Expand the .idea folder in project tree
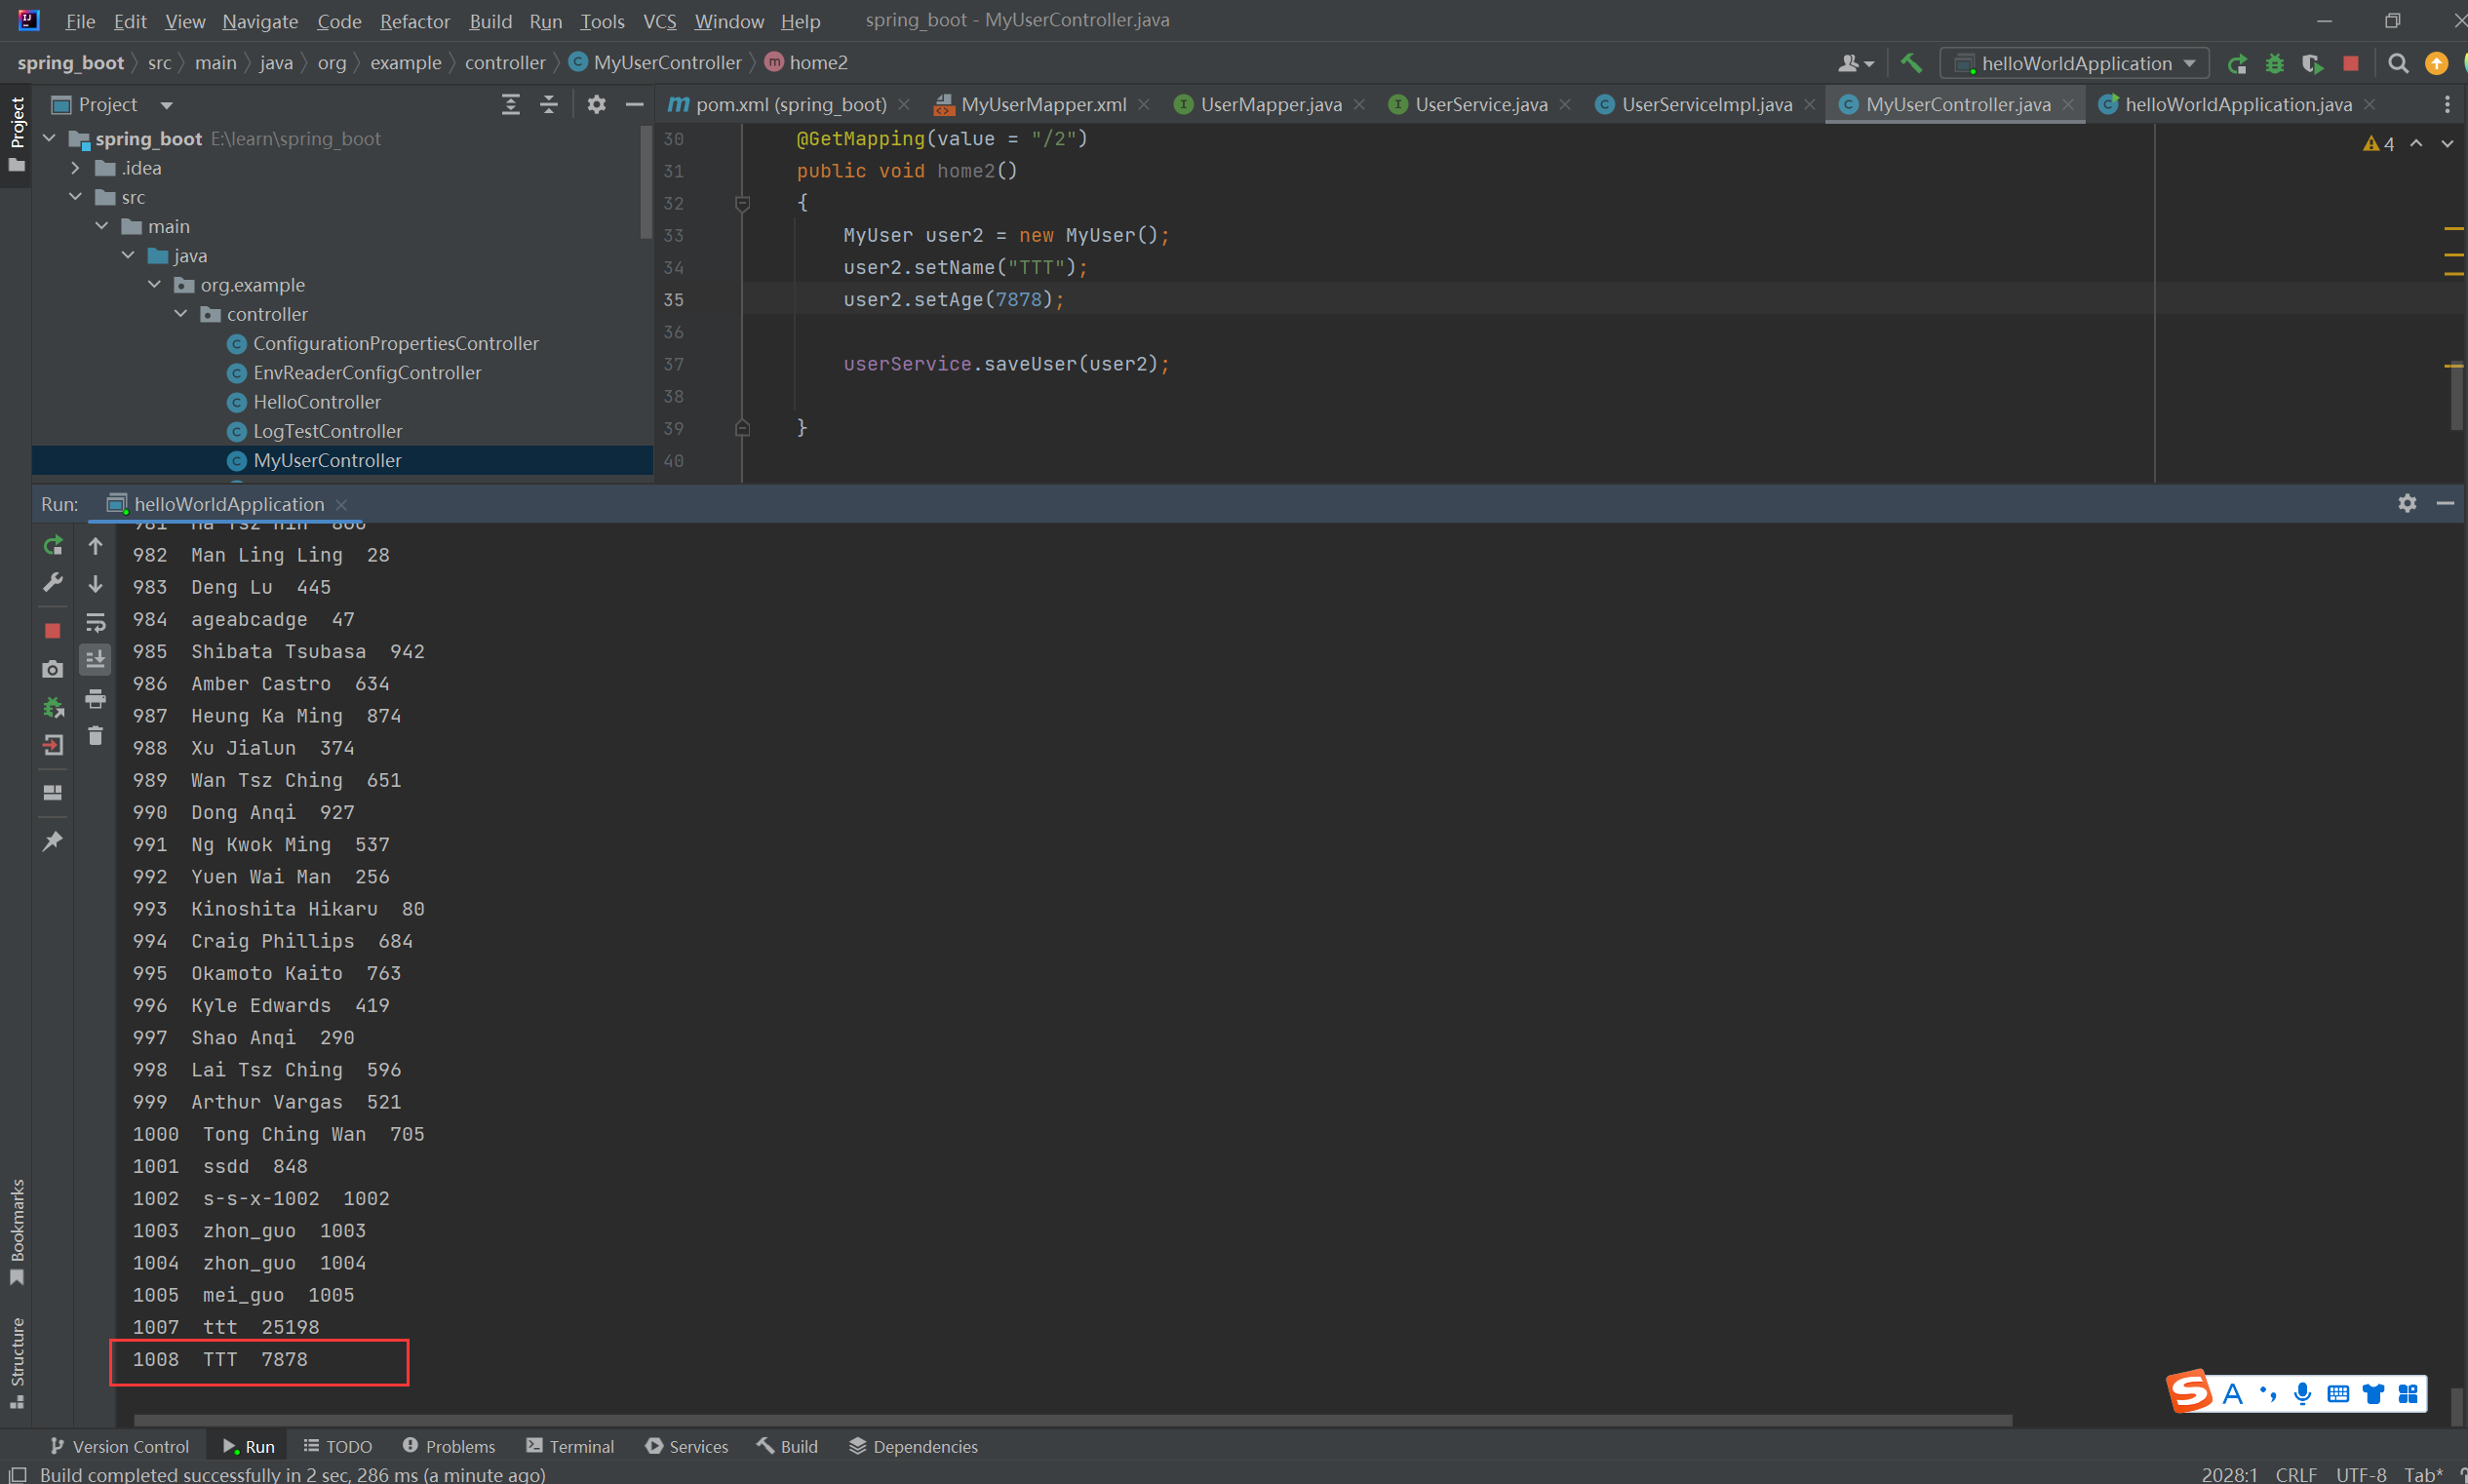 [75, 168]
